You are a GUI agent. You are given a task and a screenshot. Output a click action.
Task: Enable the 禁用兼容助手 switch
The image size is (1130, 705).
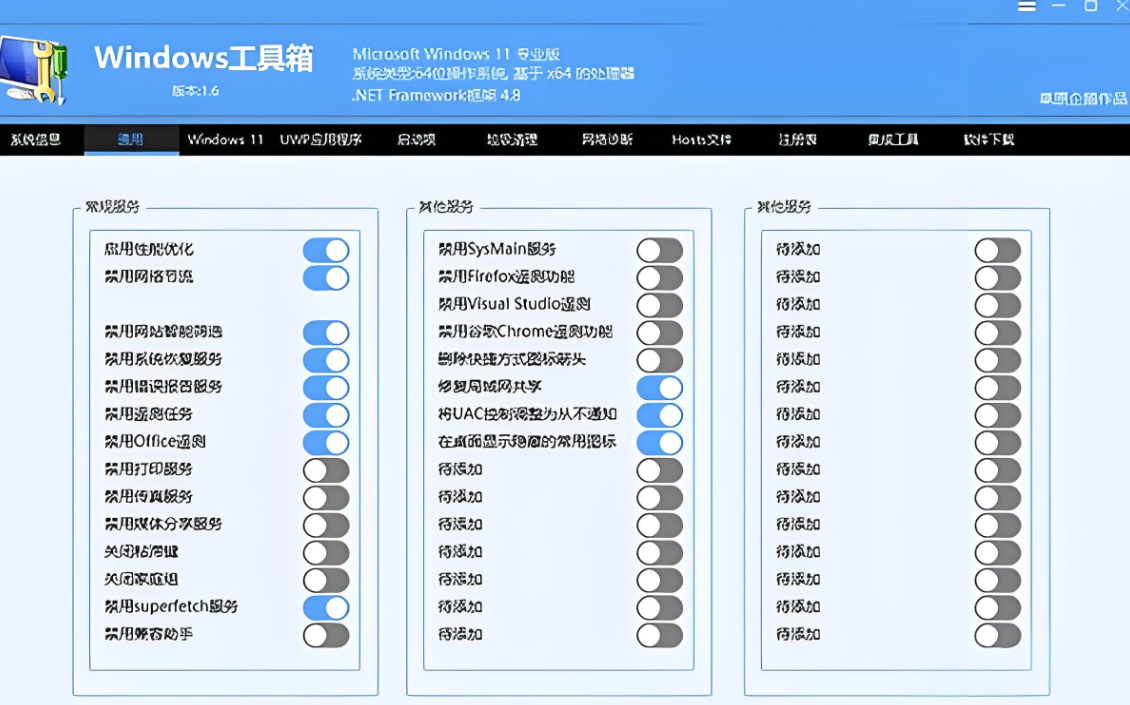[325, 633]
